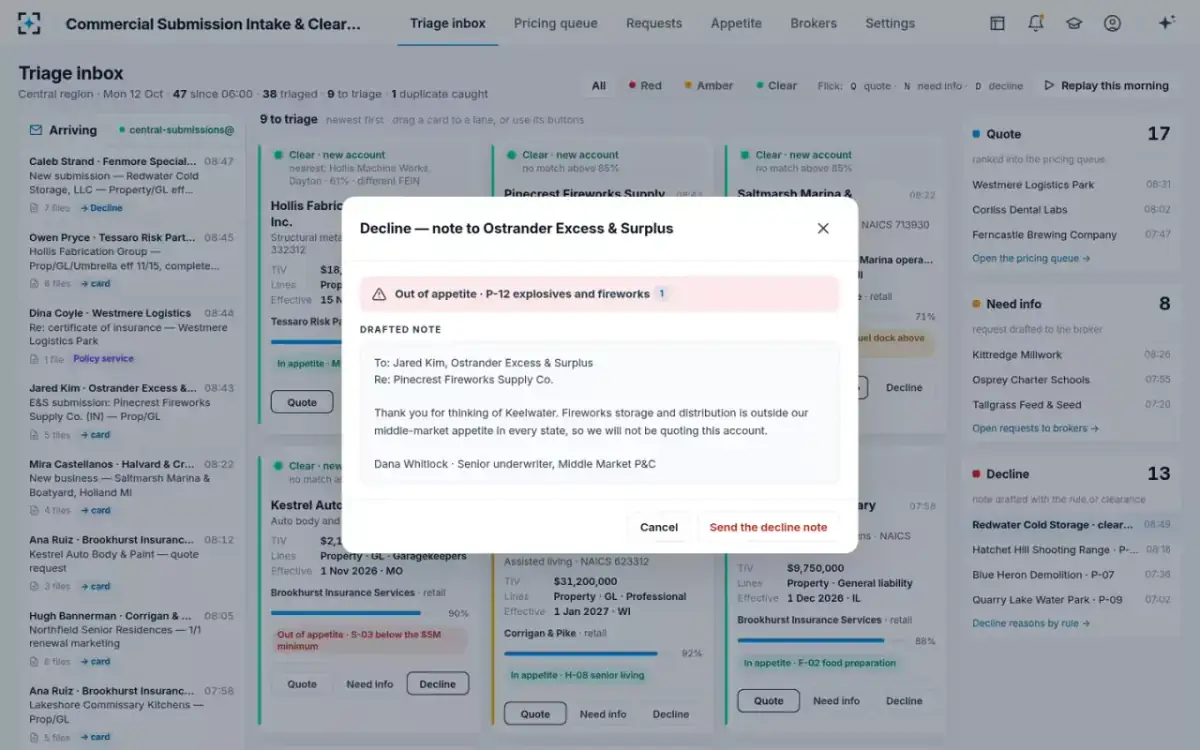Click Quote on the Corrigan & Pike card
Screen dimensions: 1200x750
(535, 714)
